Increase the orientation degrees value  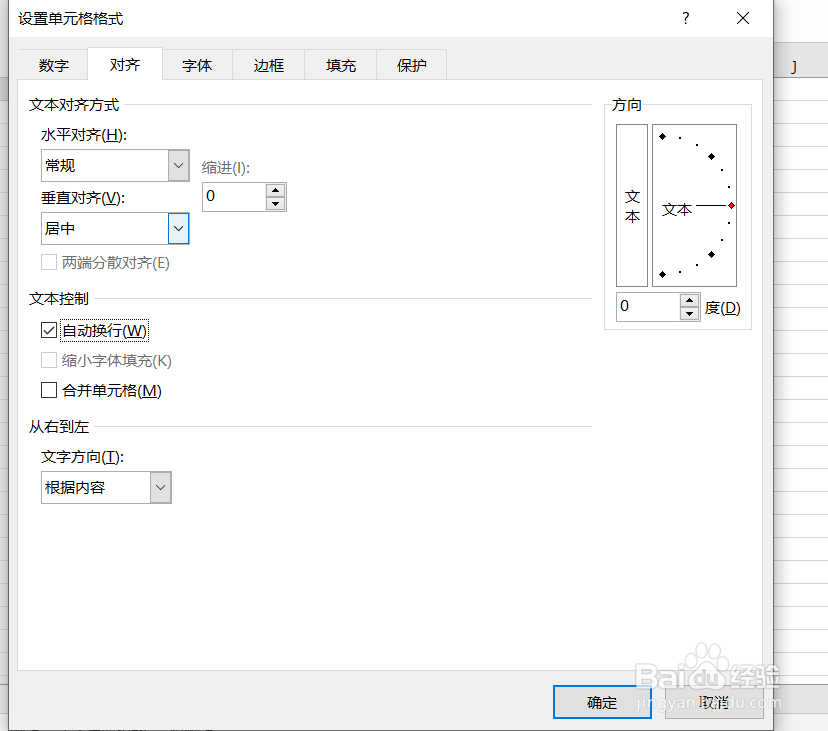pyautogui.click(x=690, y=301)
